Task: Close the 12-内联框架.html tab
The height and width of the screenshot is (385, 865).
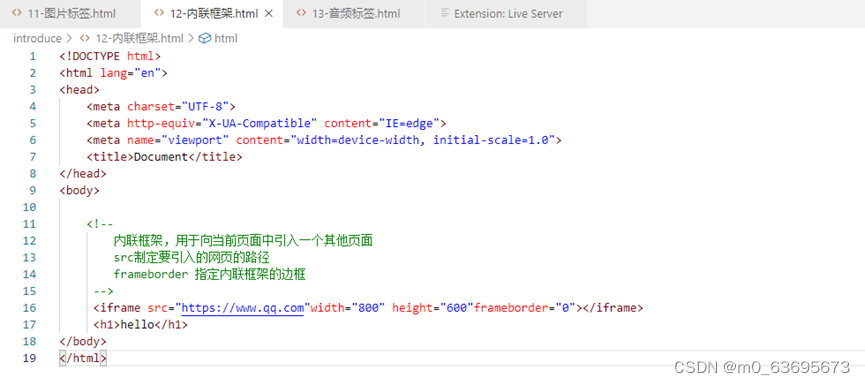Action: [x=269, y=13]
